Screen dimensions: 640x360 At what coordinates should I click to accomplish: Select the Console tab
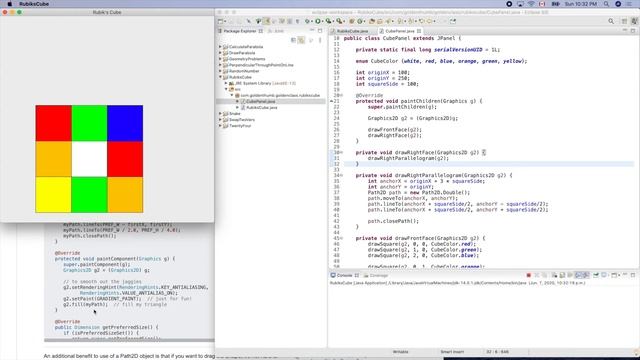pyautogui.click(x=344, y=276)
